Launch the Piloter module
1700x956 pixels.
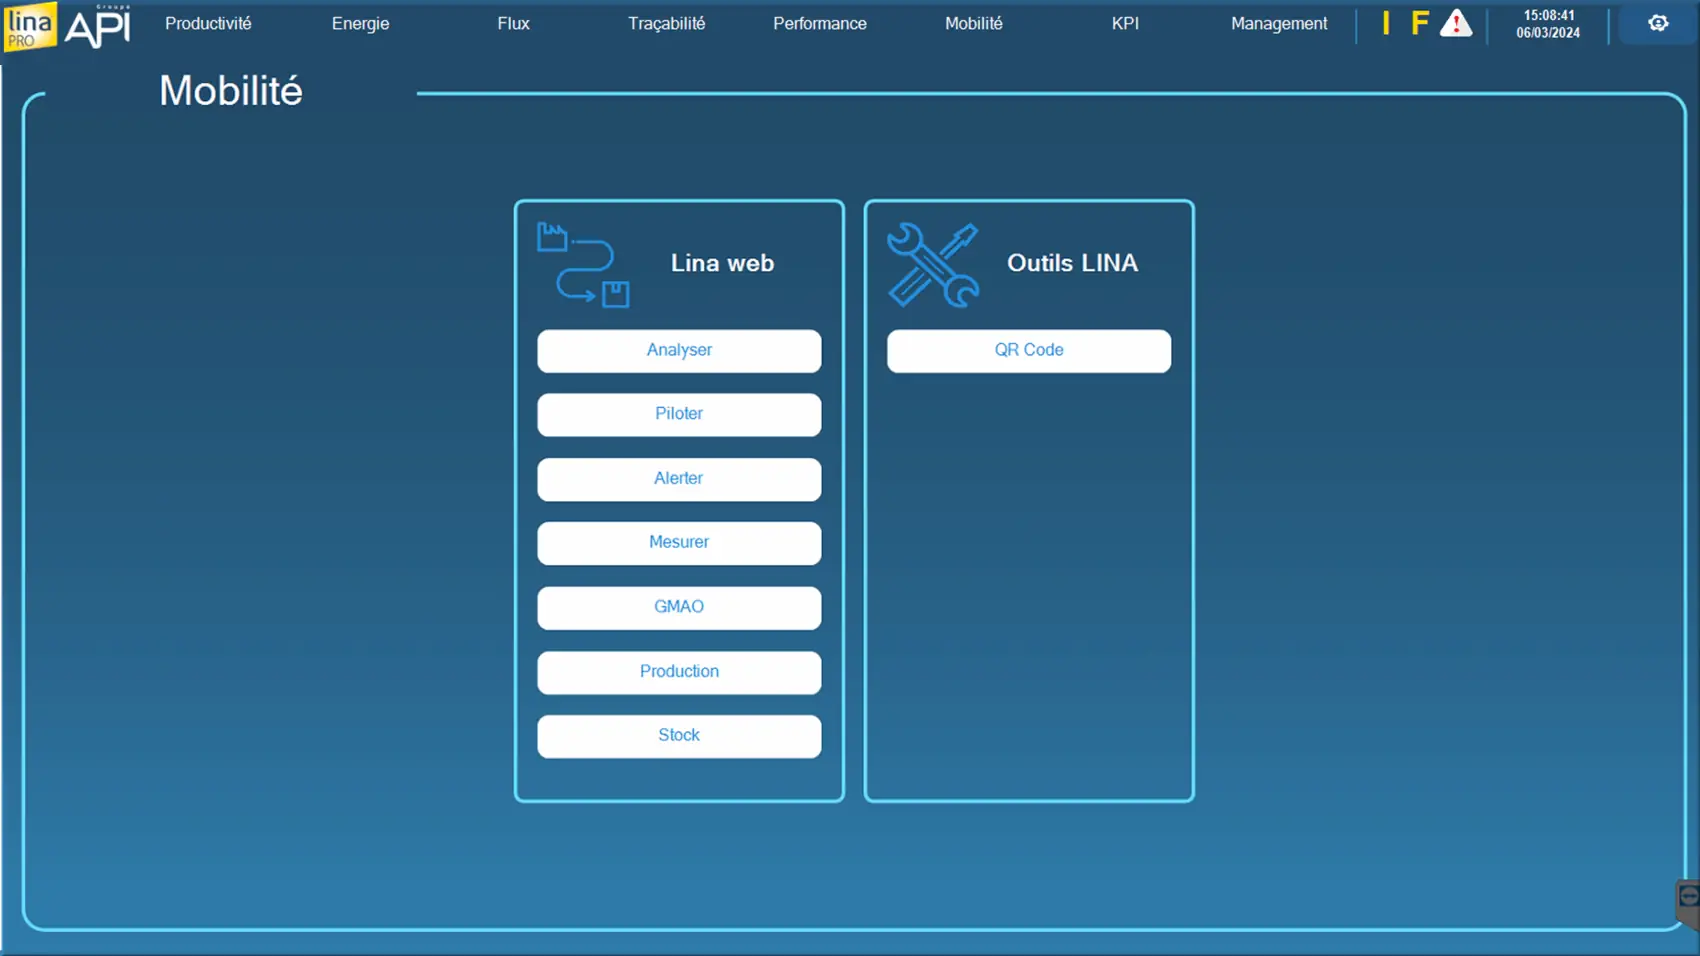coord(679,414)
